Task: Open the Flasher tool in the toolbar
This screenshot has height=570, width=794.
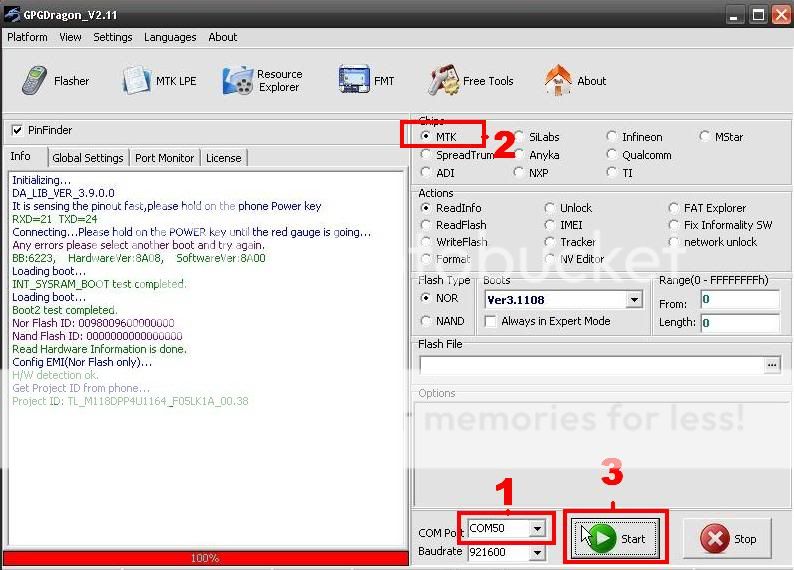Action: click(55, 81)
